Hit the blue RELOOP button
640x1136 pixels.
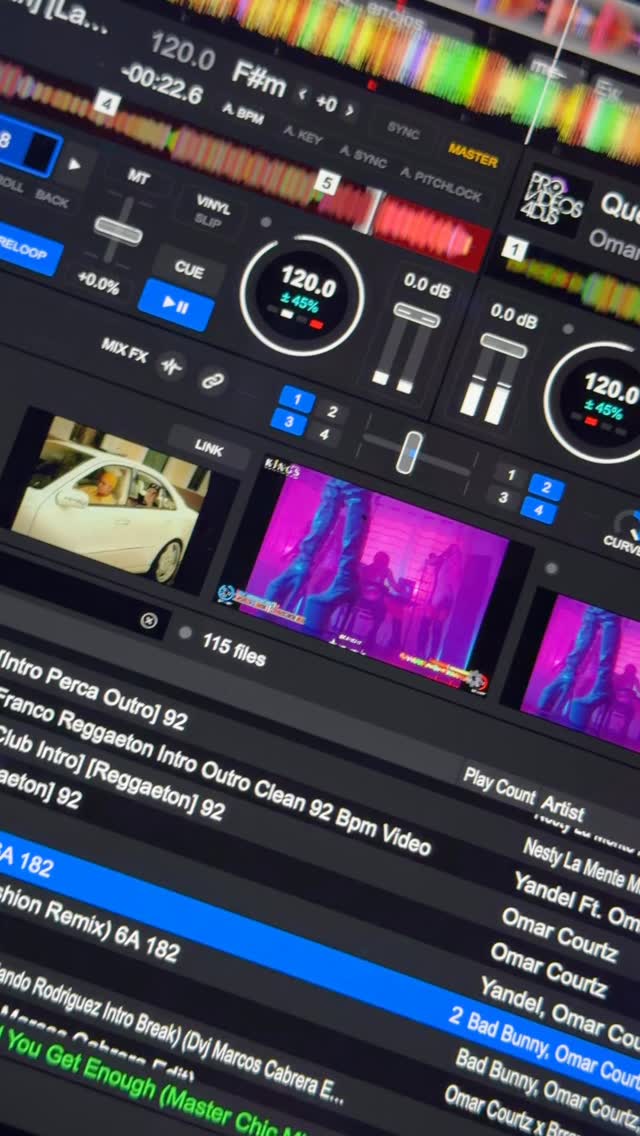coord(26,248)
